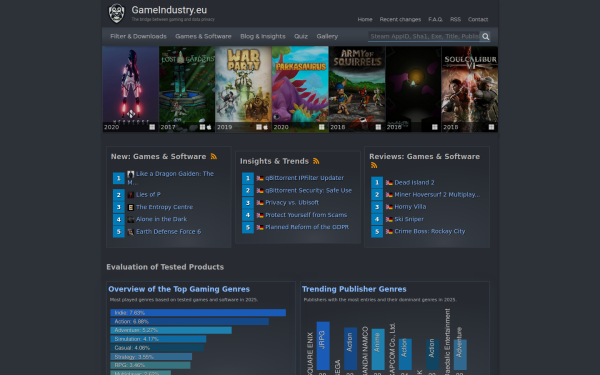Expand the Games & Software menu
600x375 pixels.
click(x=203, y=36)
